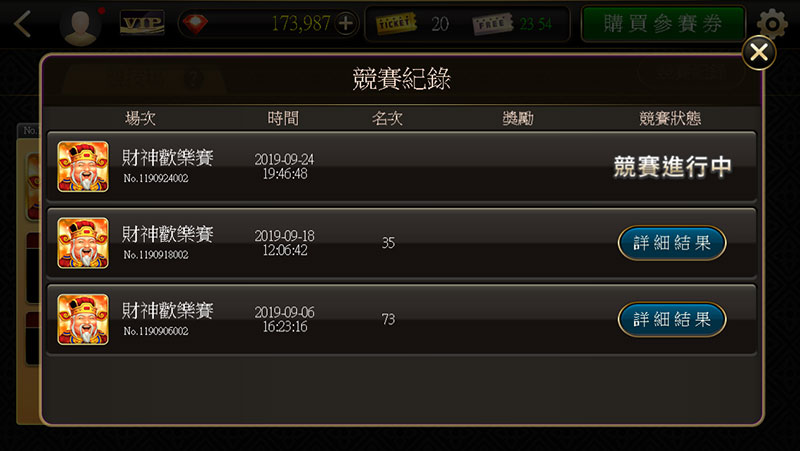View 詳細結果 for the 2019-09-06 match
The width and height of the screenshot is (800, 451).
672,319
